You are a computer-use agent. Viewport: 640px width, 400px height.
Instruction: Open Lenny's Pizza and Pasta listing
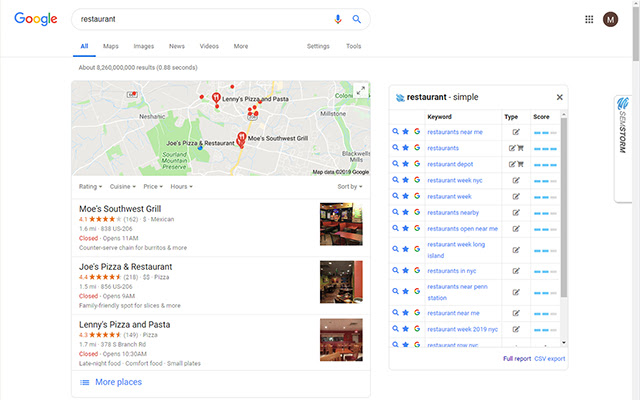pos(124,324)
